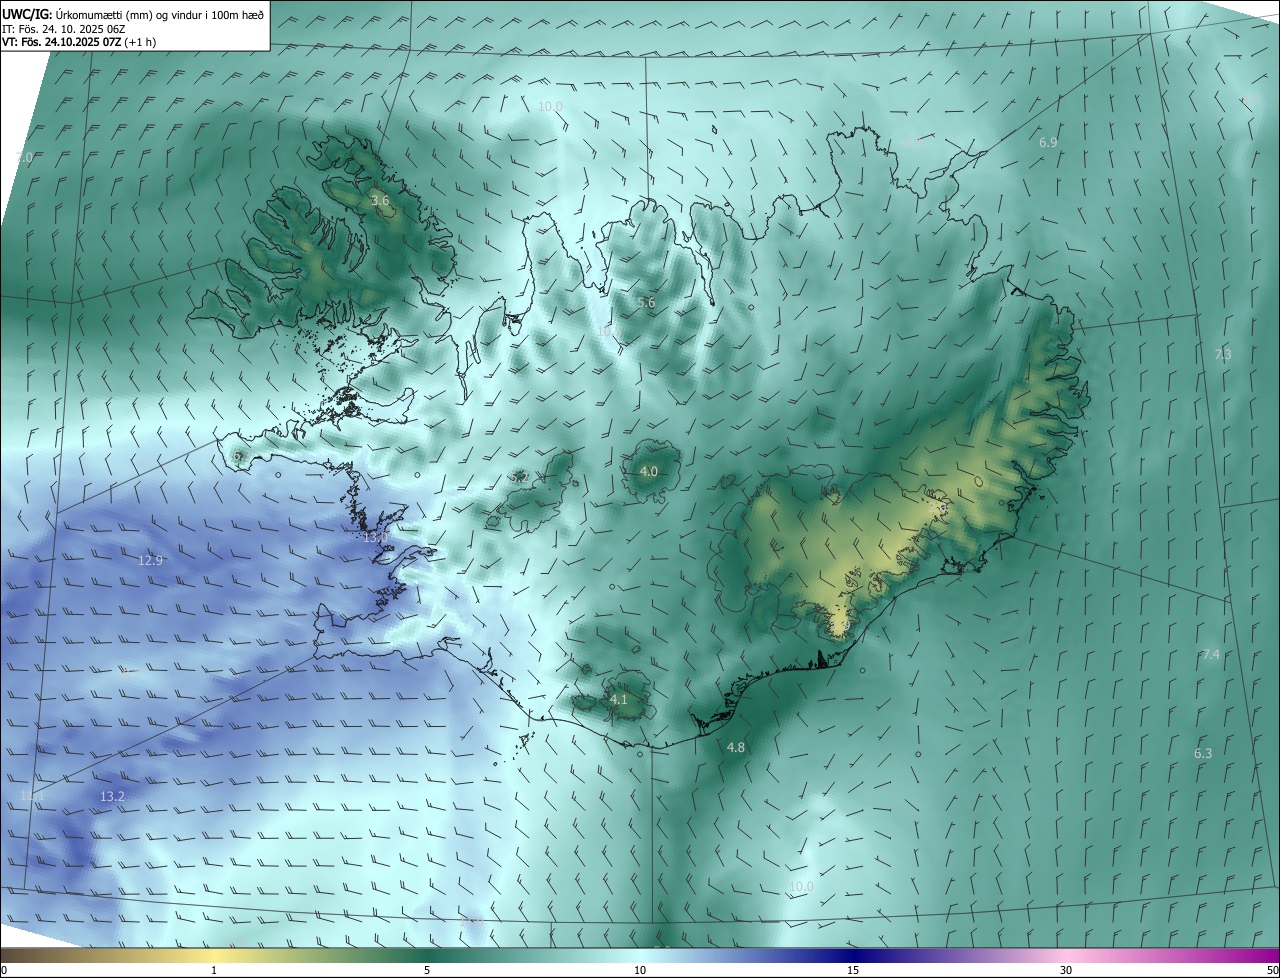Click the '30' tick on the color scale

pyautogui.click(x=1066, y=970)
